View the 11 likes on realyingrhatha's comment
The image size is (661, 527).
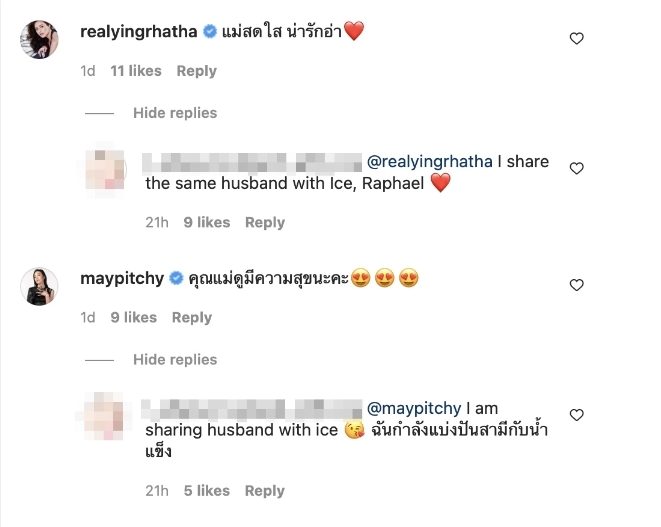pyautogui.click(x=136, y=71)
